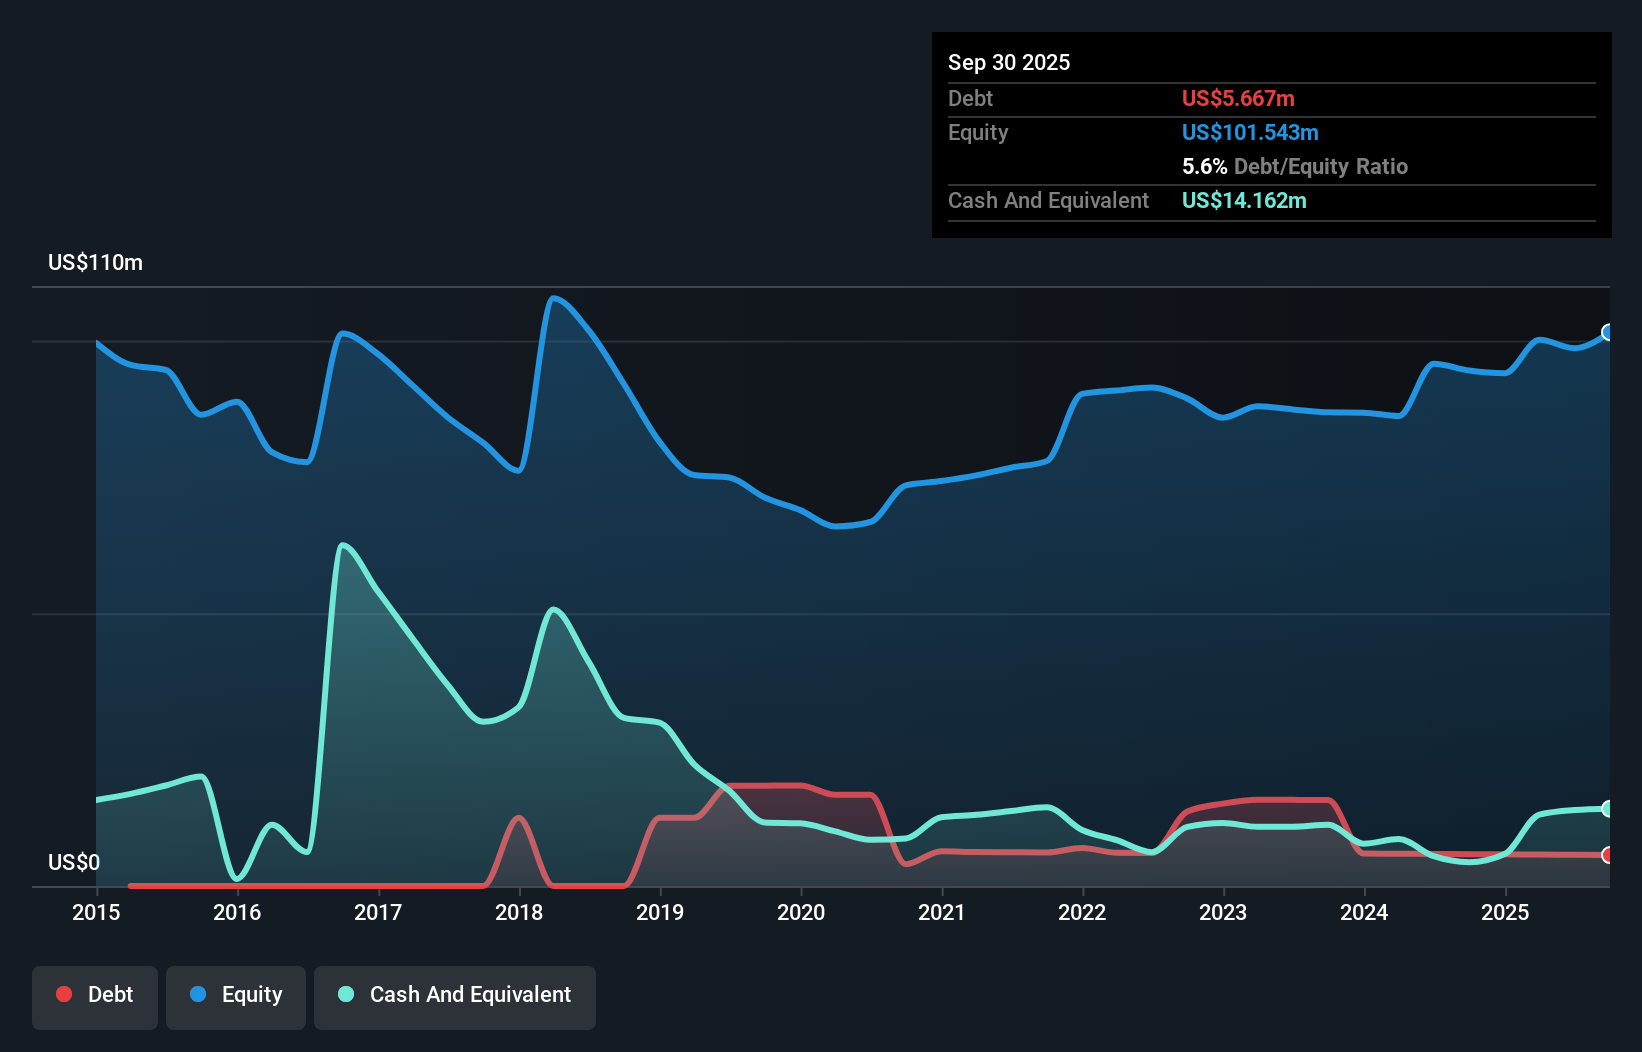Open the Debt/Equity Ratio detail row
The height and width of the screenshot is (1052, 1642).
click(x=1295, y=166)
